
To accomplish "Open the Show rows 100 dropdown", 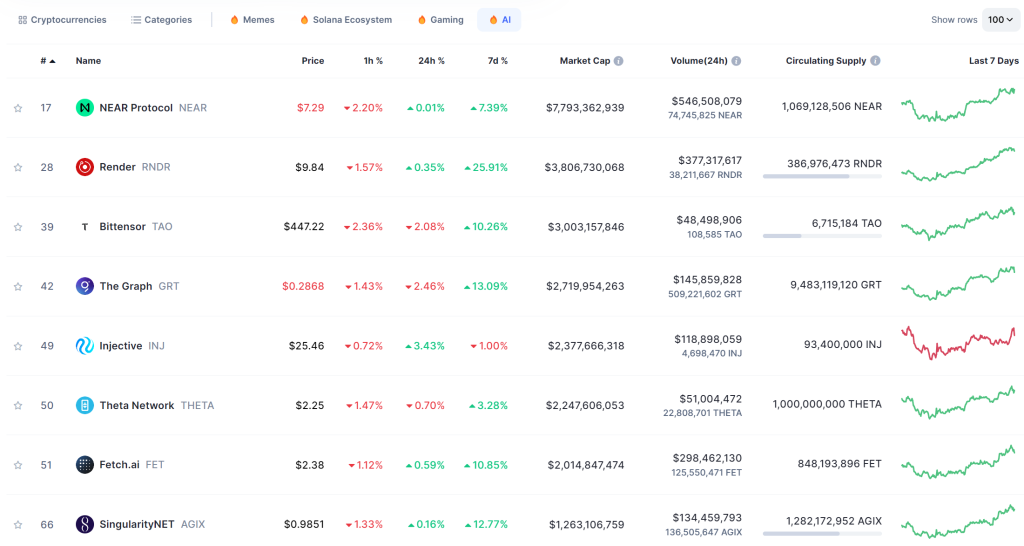I will pyautogui.click(x=1000, y=20).
